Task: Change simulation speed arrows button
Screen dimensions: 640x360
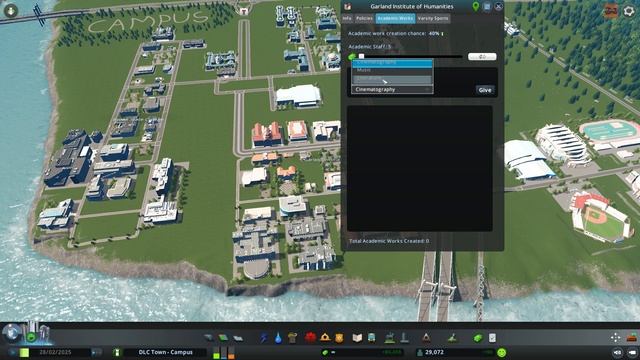Action: (x=96, y=352)
